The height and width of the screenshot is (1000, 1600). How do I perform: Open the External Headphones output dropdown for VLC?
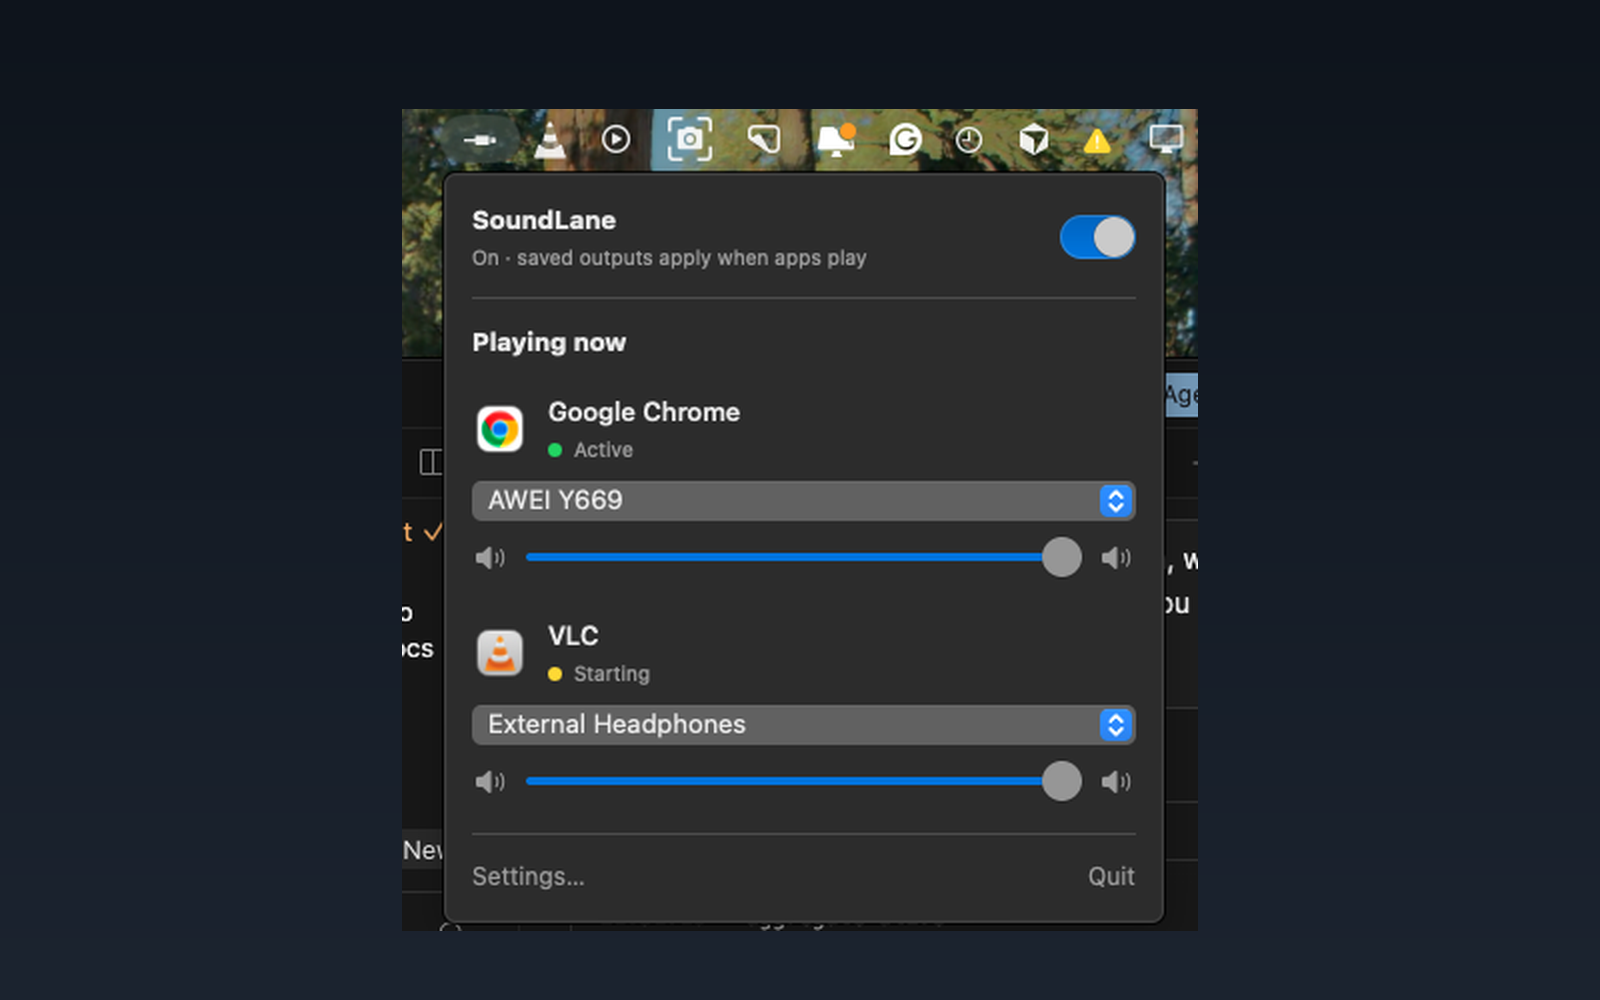click(803, 724)
